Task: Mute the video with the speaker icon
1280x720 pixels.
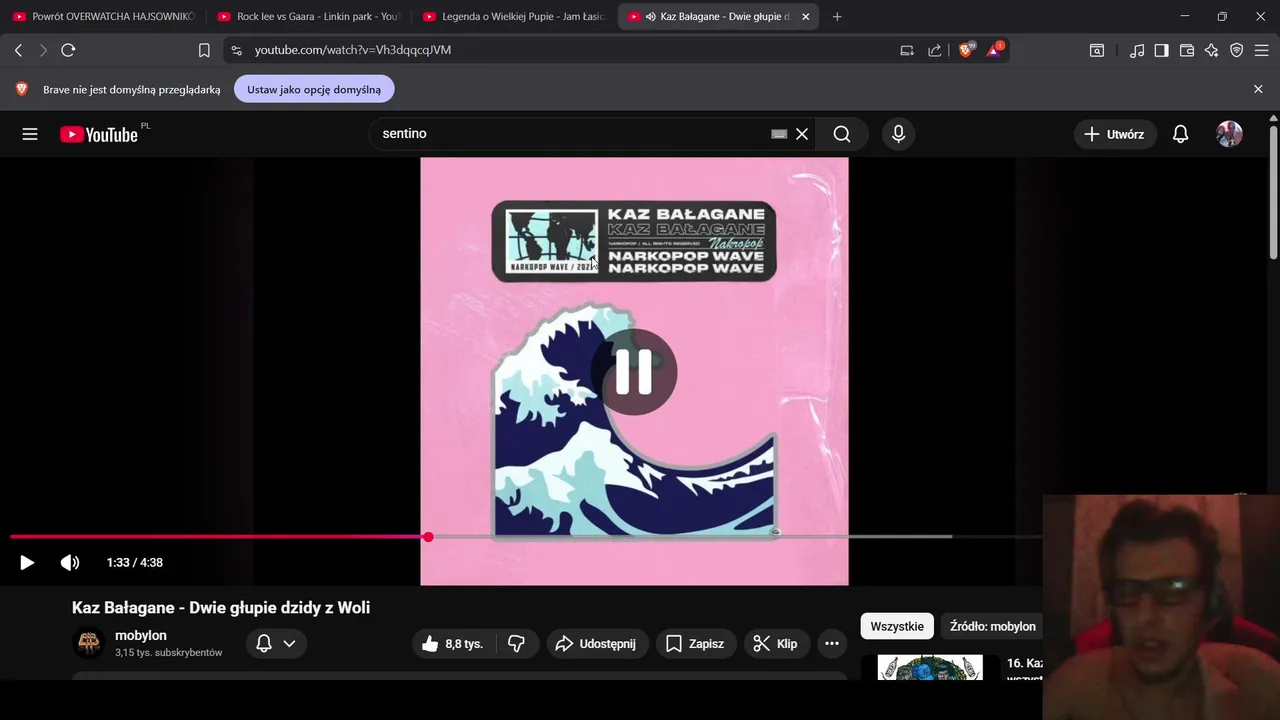Action: pos(70,563)
